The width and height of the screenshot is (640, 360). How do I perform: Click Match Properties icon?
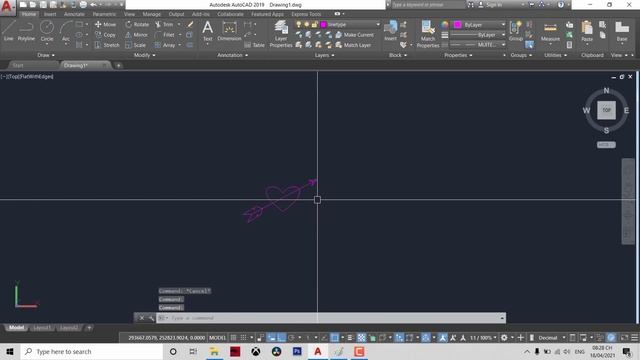click(x=428, y=34)
